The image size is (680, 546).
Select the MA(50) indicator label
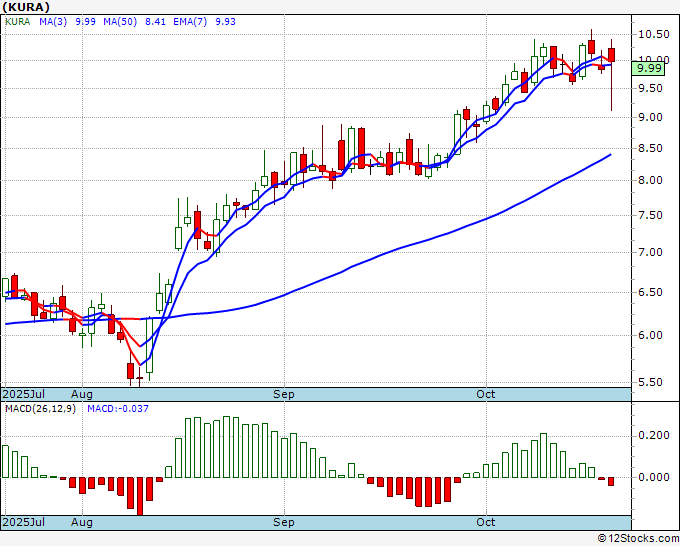coord(120,22)
